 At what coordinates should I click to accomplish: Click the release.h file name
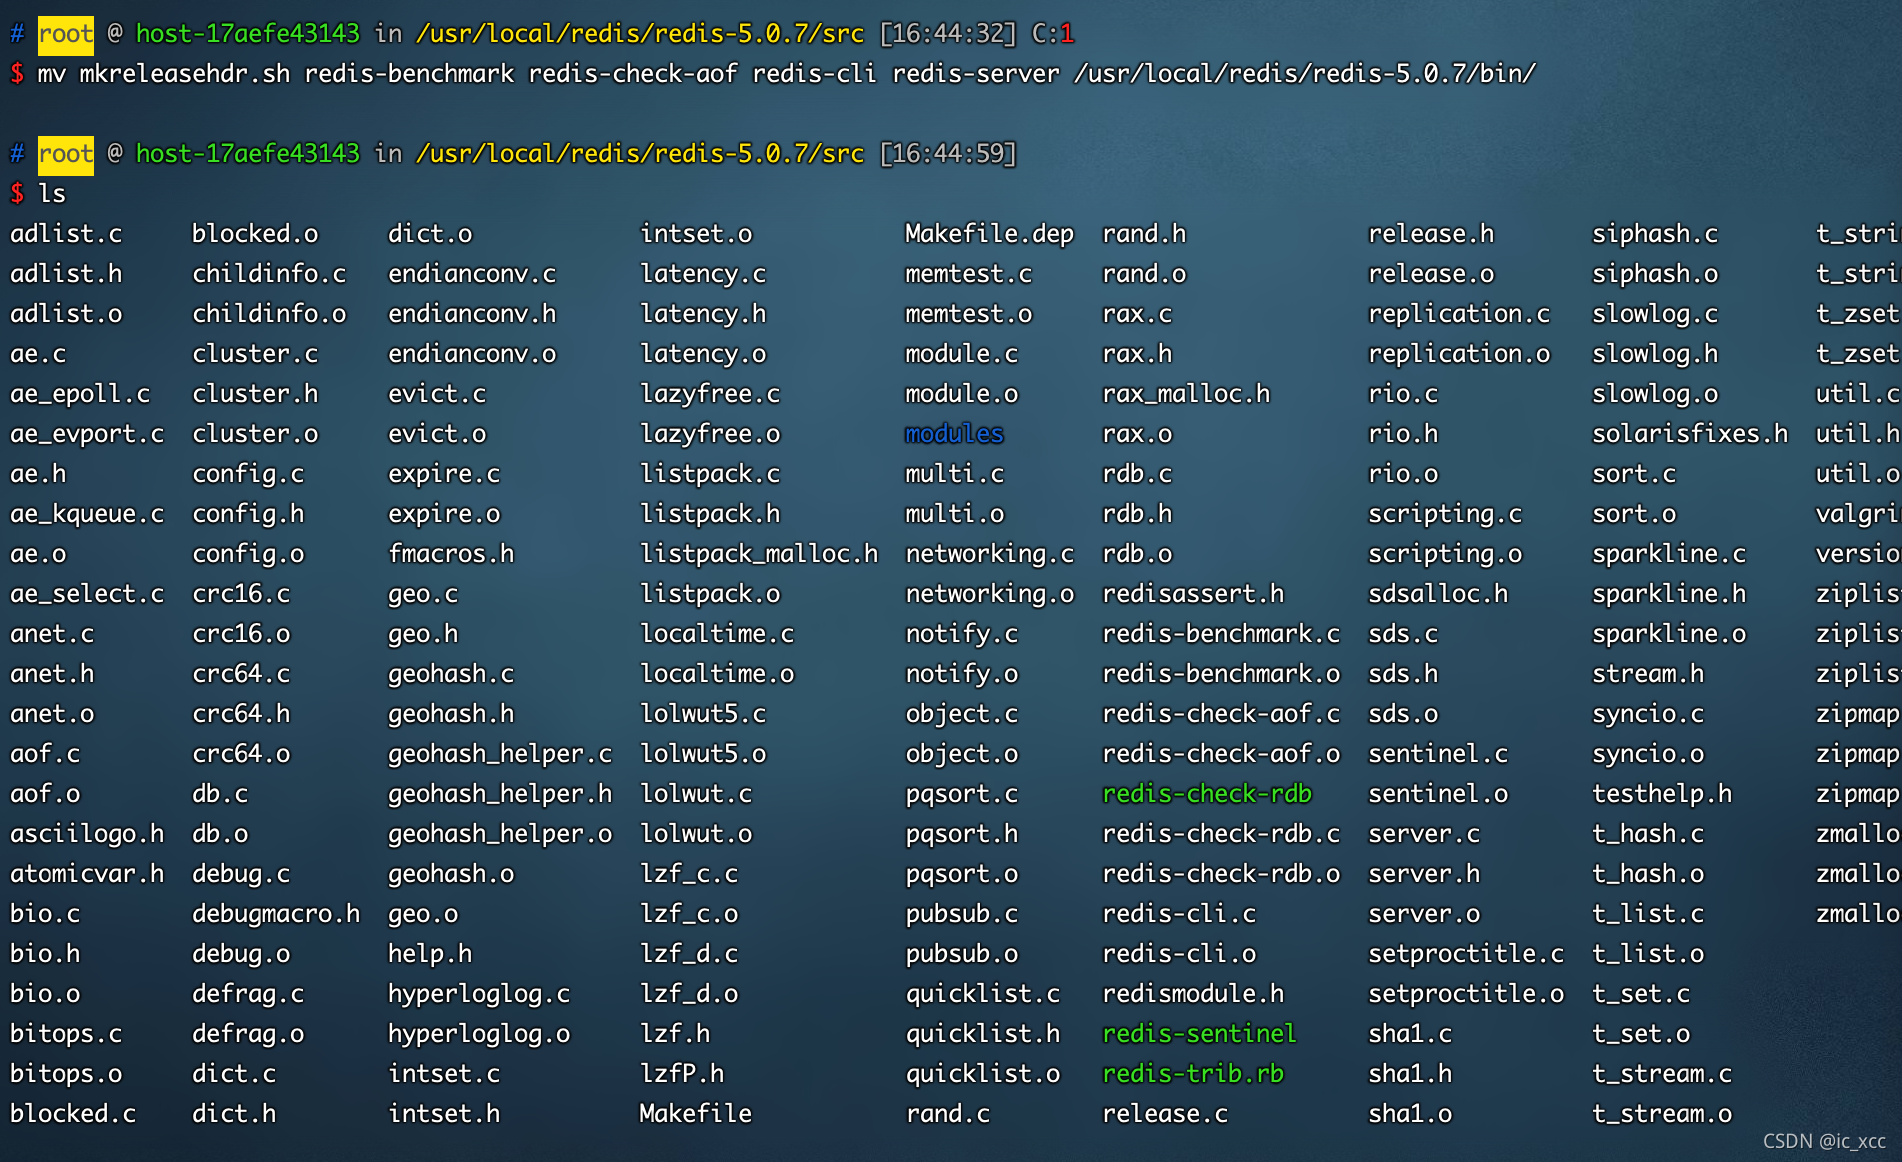pyautogui.click(x=1431, y=234)
